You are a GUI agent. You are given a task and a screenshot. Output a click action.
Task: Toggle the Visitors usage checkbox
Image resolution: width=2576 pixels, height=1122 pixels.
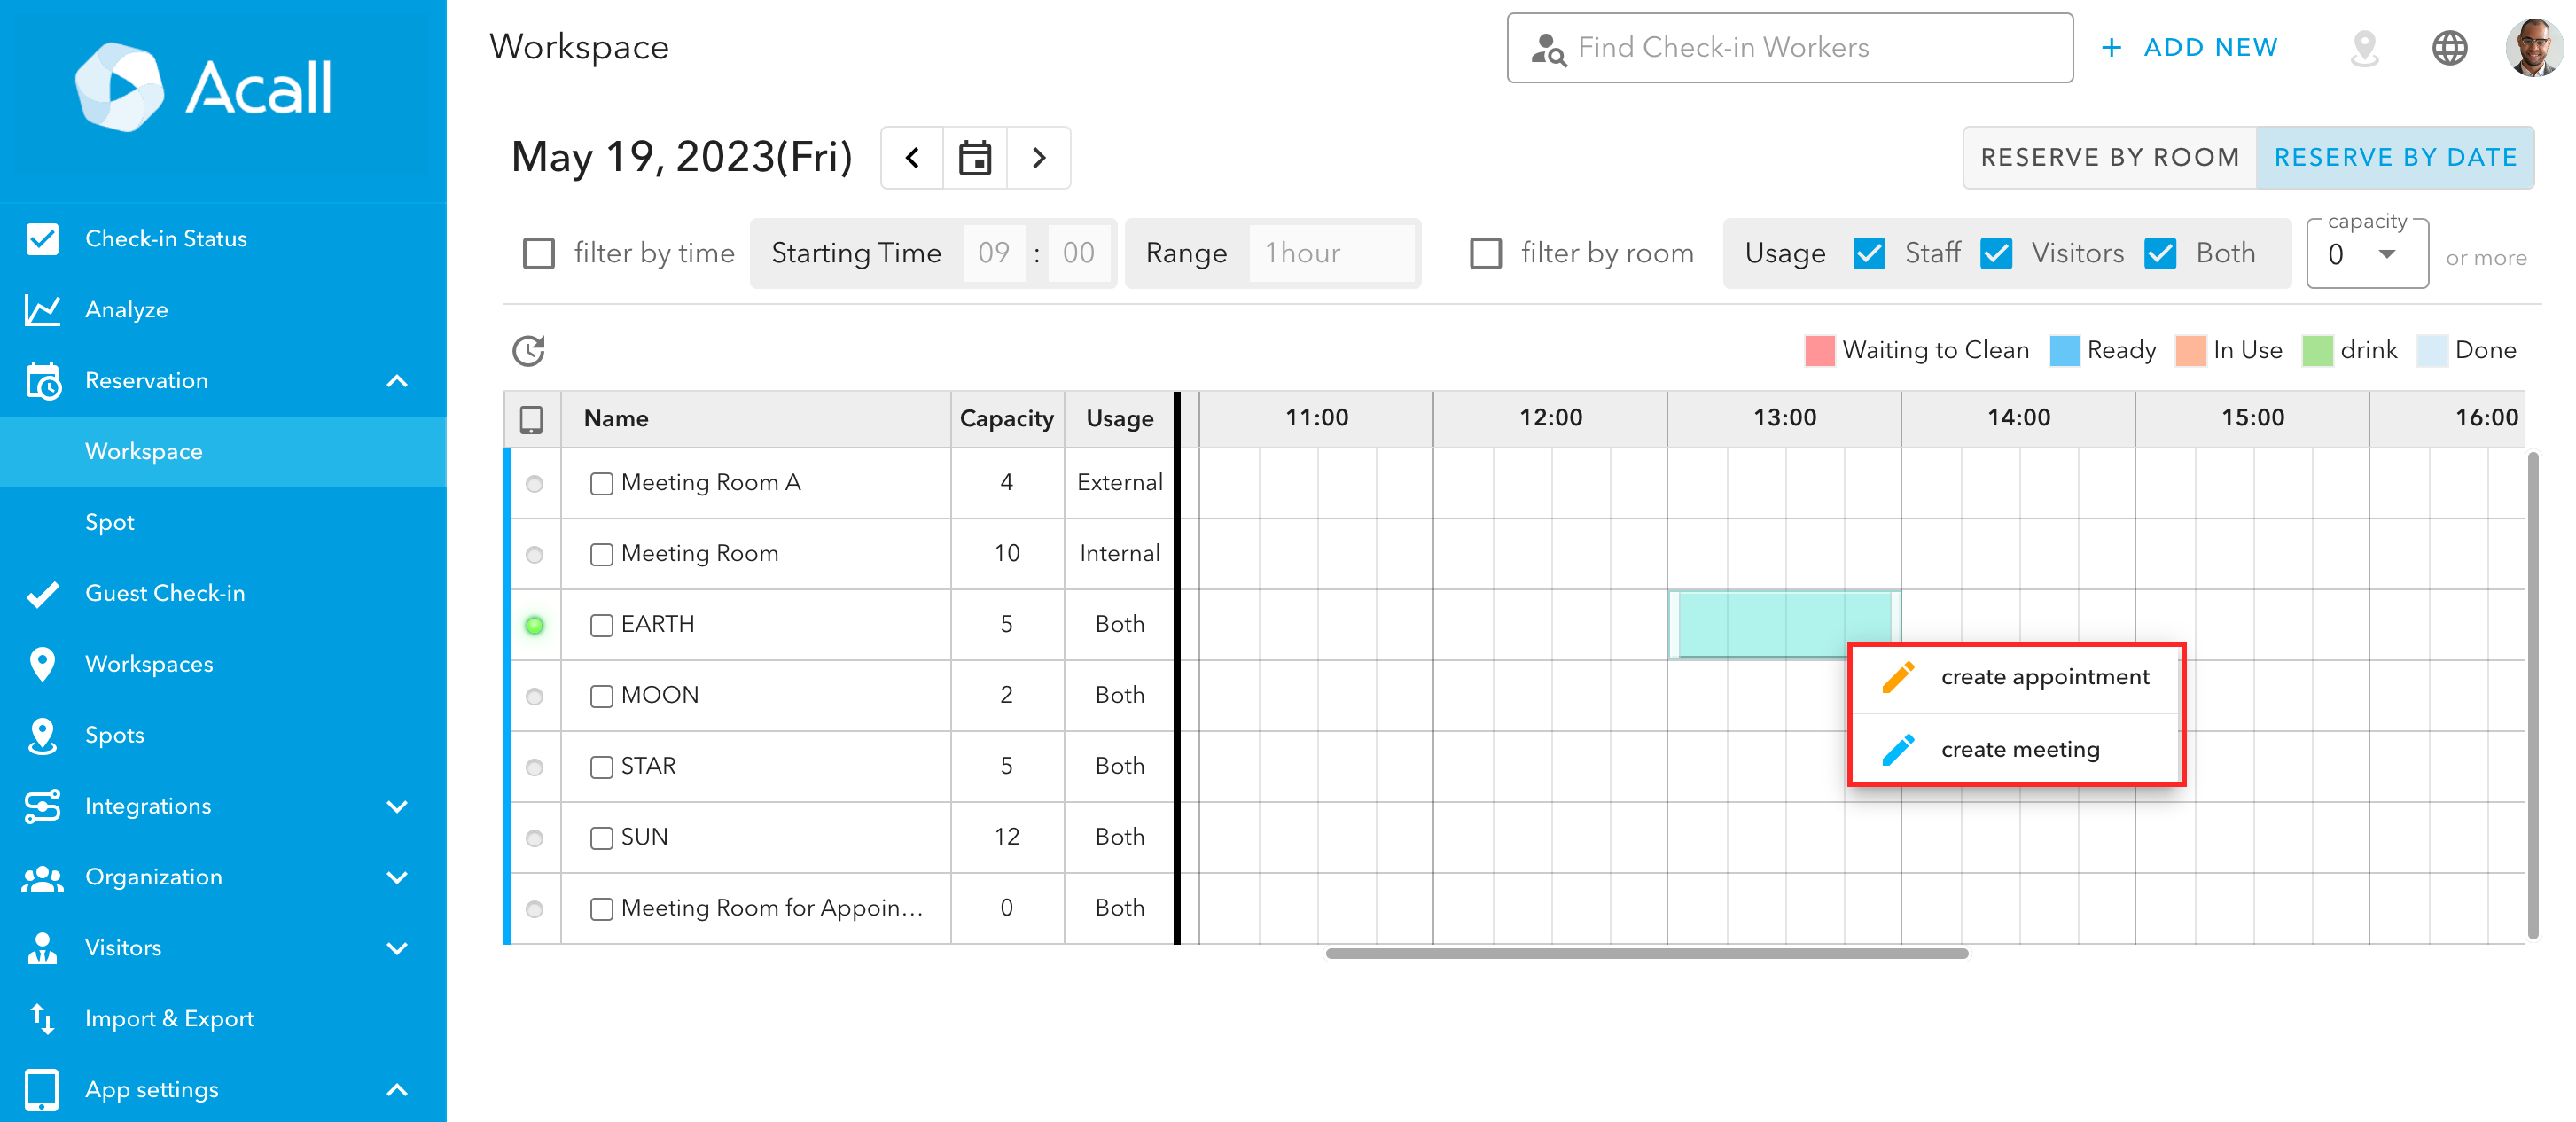(1996, 253)
